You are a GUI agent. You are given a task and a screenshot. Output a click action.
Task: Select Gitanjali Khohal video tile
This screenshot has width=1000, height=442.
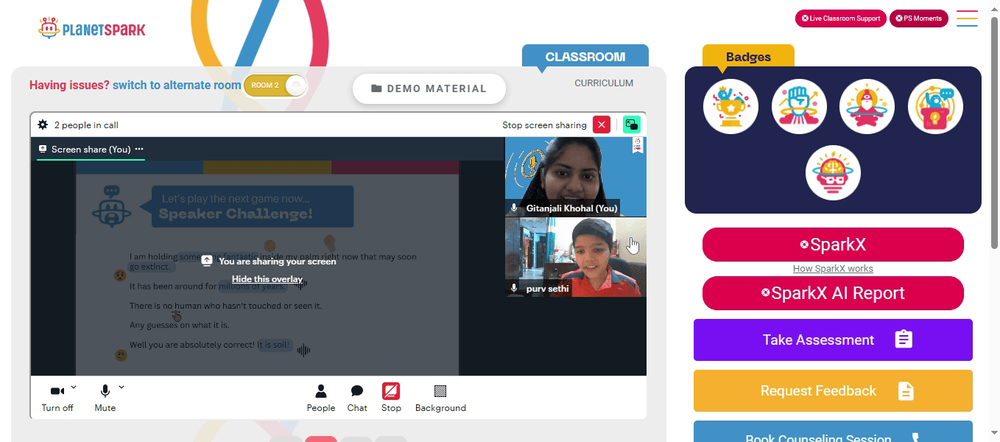tap(575, 177)
